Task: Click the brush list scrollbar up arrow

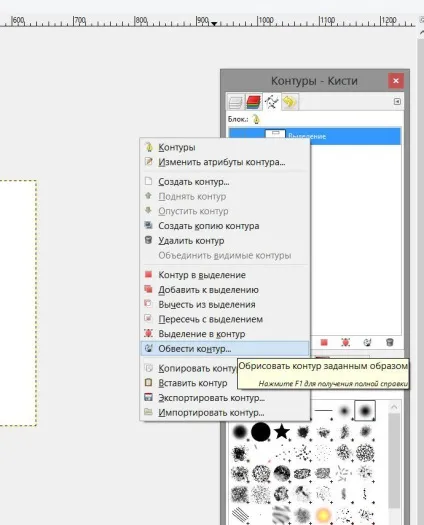Action: pyautogui.click(x=394, y=407)
